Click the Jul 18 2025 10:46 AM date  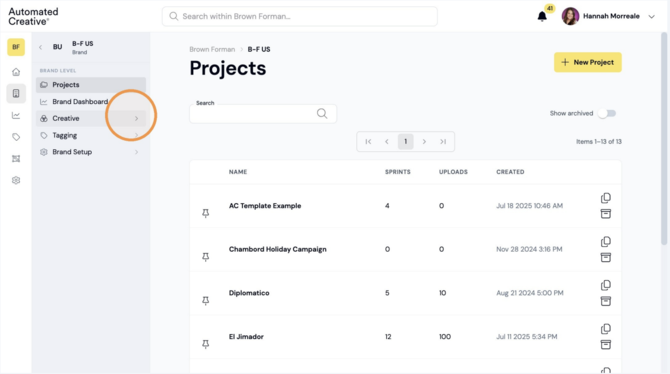click(x=529, y=206)
